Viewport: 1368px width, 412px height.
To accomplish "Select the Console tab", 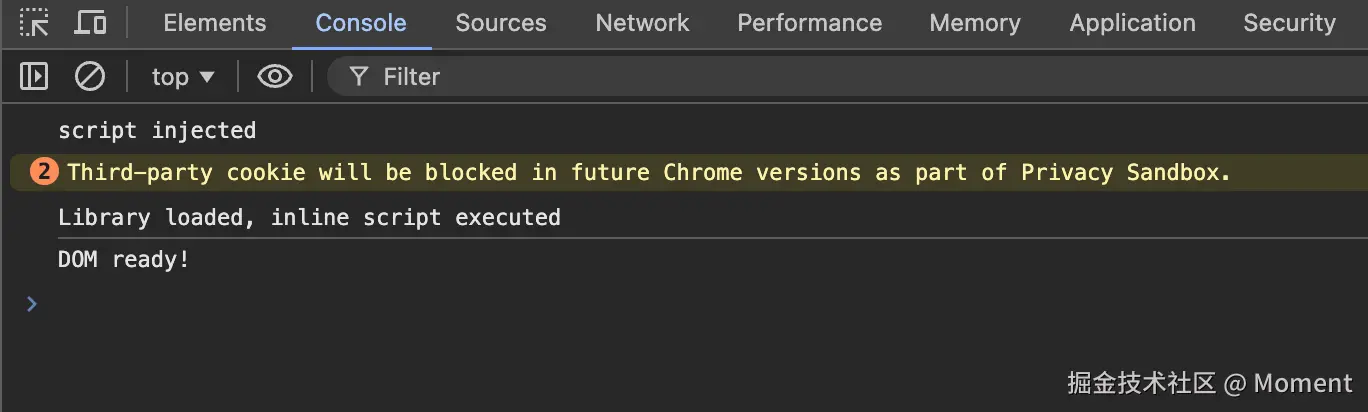I will (x=361, y=23).
